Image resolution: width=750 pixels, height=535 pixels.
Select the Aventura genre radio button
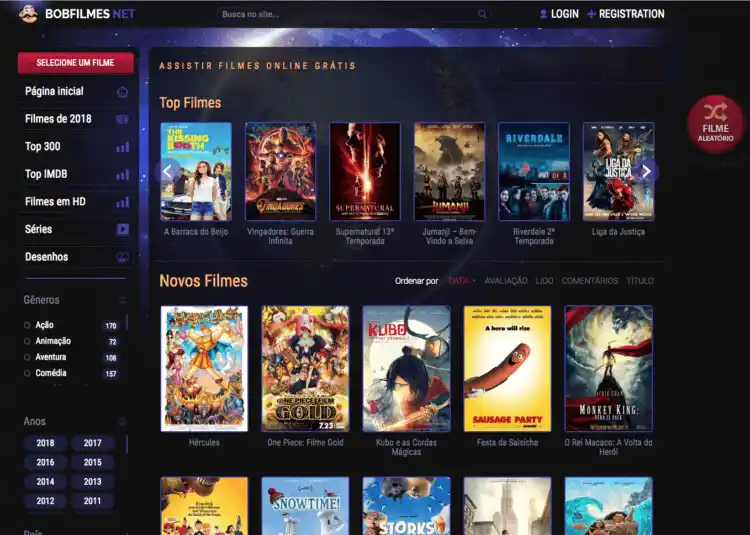(27, 357)
